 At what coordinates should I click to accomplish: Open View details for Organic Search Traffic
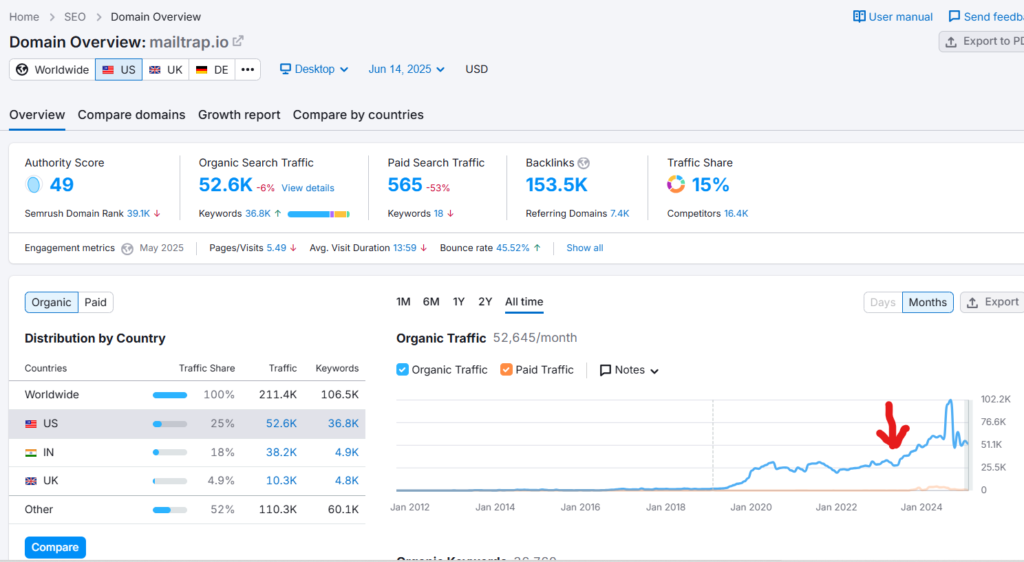click(x=308, y=188)
